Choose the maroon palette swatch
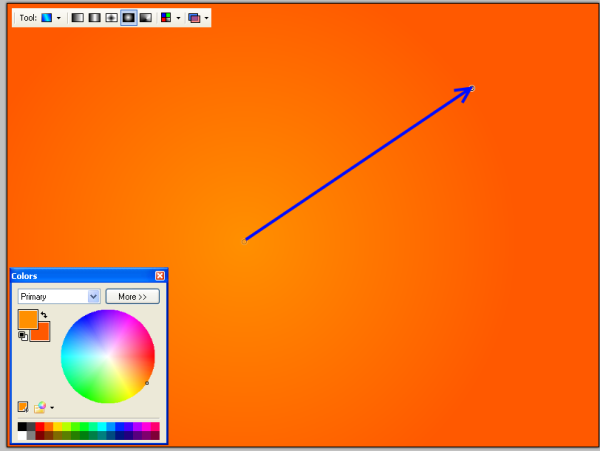This screenshot has width=600, height=451. tap(40, 435)
